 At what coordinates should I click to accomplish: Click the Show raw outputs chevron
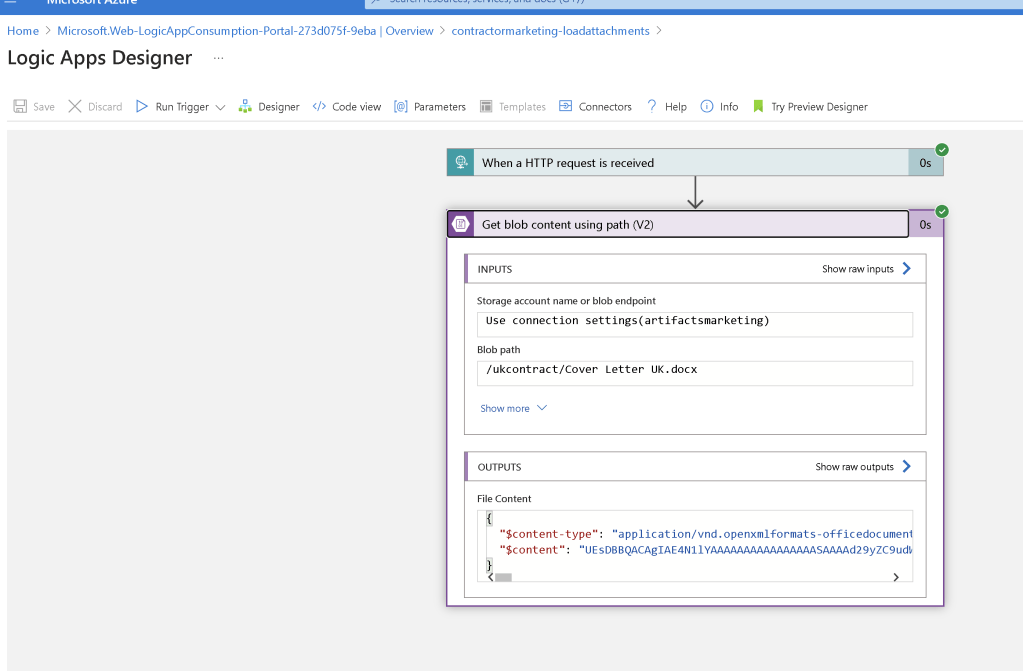click(906, 467)
